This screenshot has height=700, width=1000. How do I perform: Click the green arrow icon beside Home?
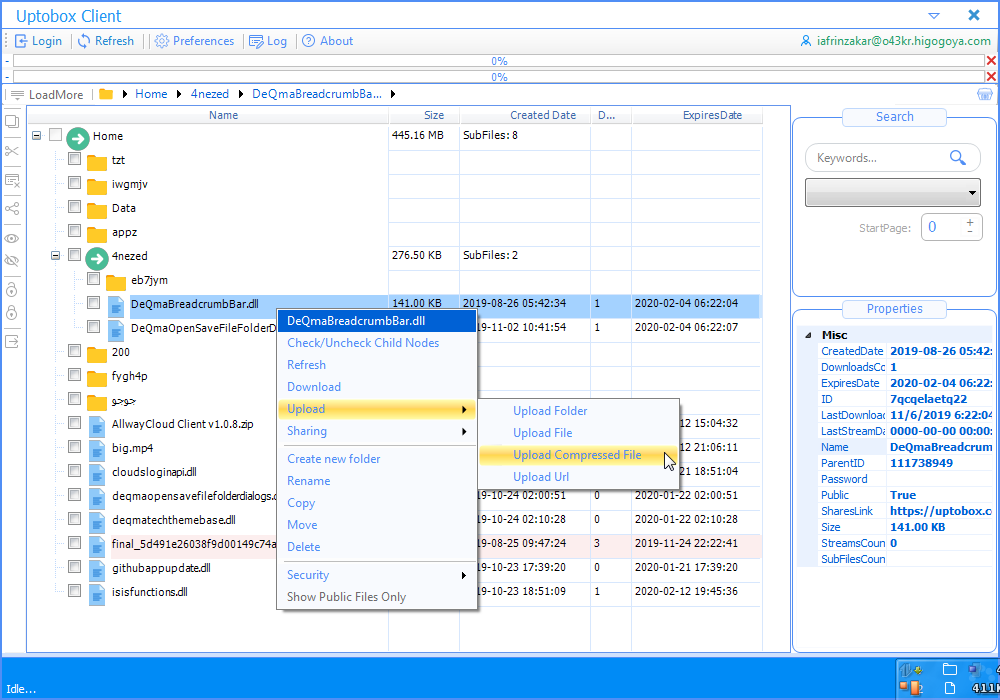78,138
